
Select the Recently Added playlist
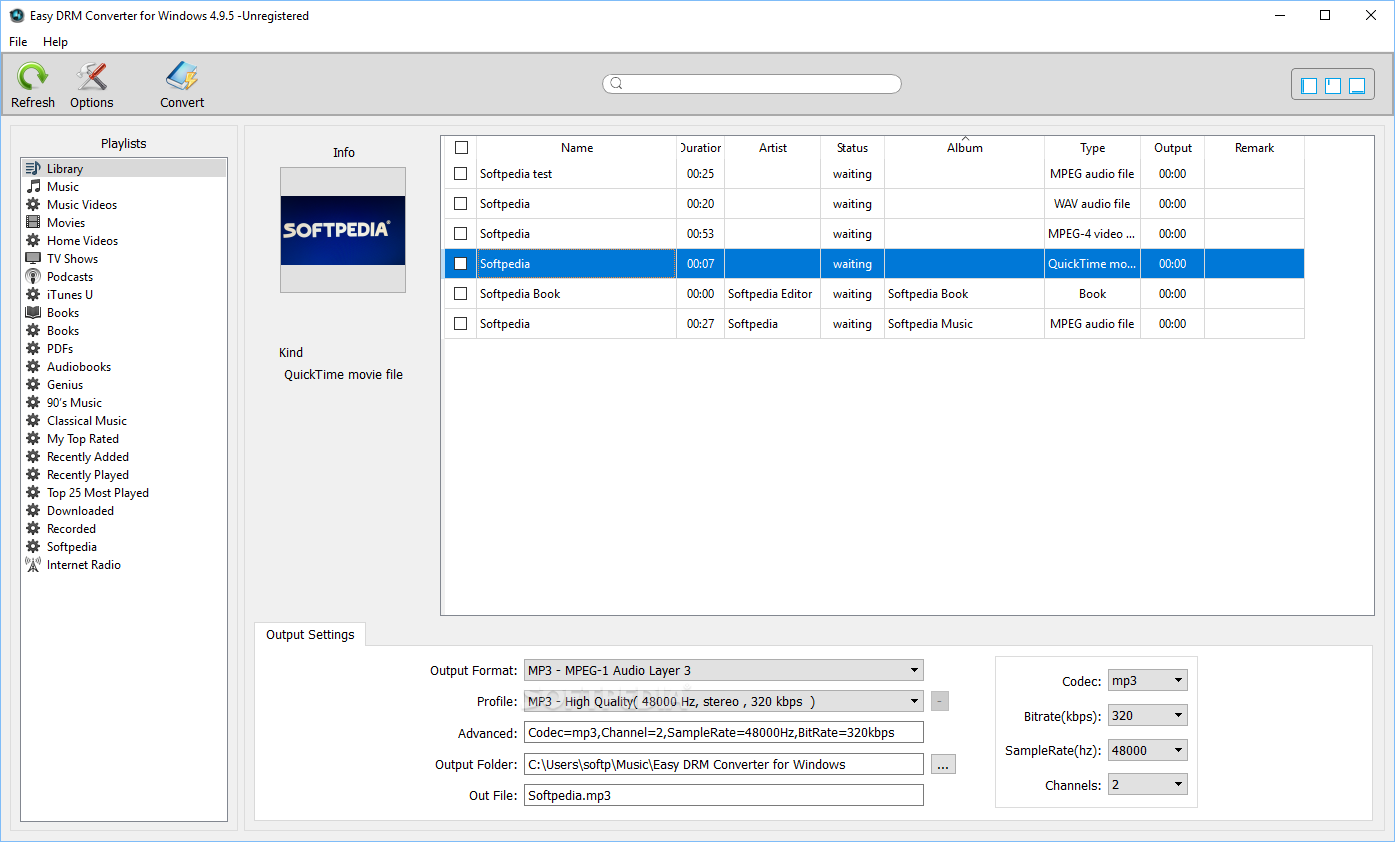pos(88,457)
